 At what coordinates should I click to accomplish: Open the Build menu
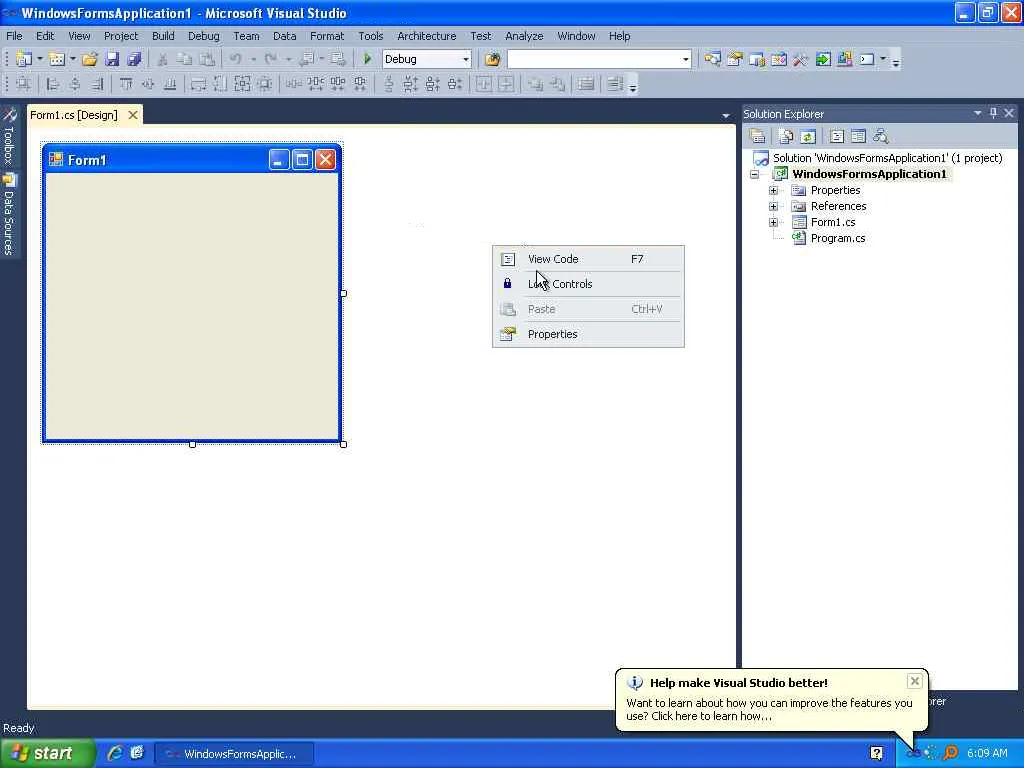click(x=163, y=36)
